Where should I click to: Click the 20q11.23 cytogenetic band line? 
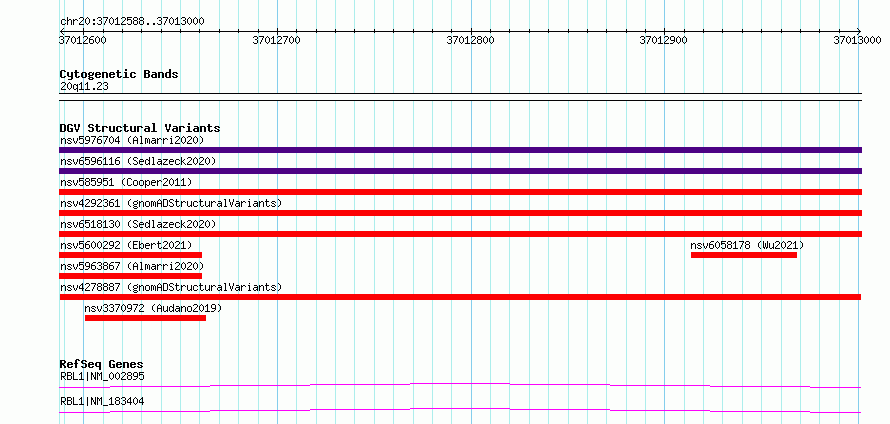click(460, 97)
